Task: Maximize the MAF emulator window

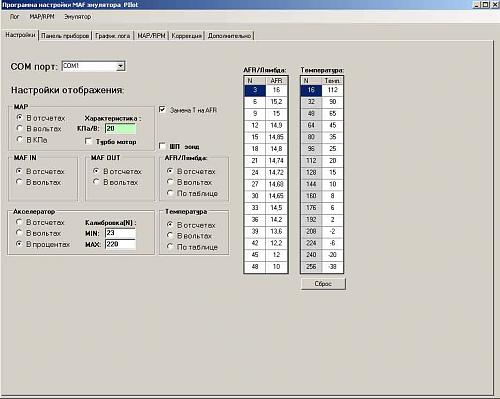Action: [486, 5]
